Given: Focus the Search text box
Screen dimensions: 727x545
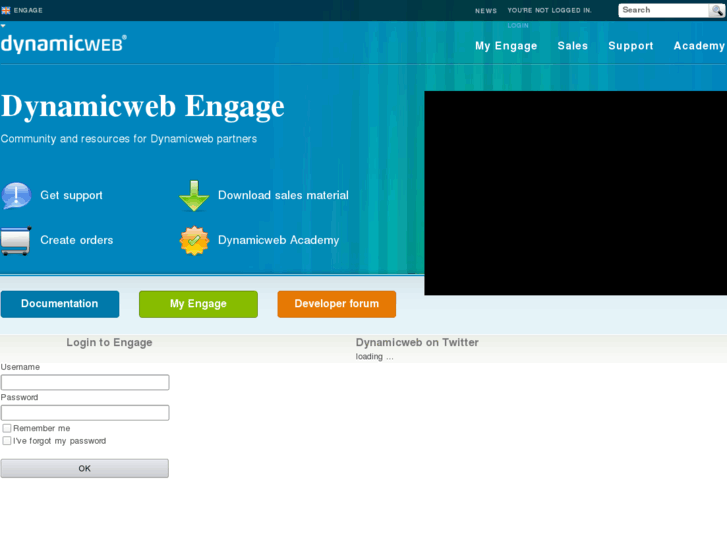Looking at the screenshot, I should click(x=664, y=10).
